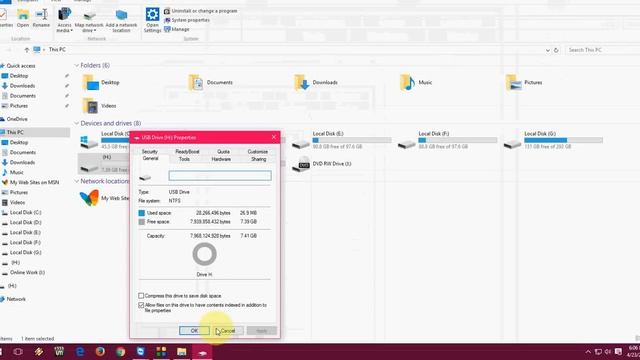Expand the address bar history dropdown
The image size is (640, 360).
click(x=547, y=50)
